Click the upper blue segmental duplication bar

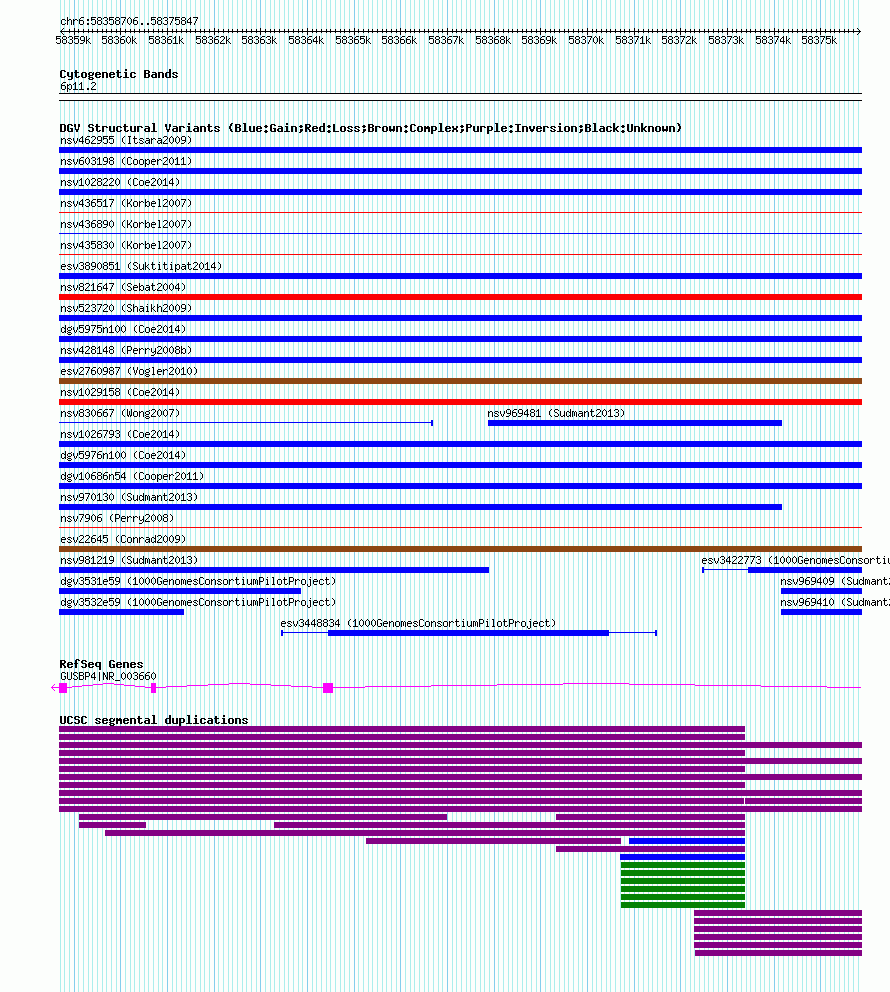687,841
